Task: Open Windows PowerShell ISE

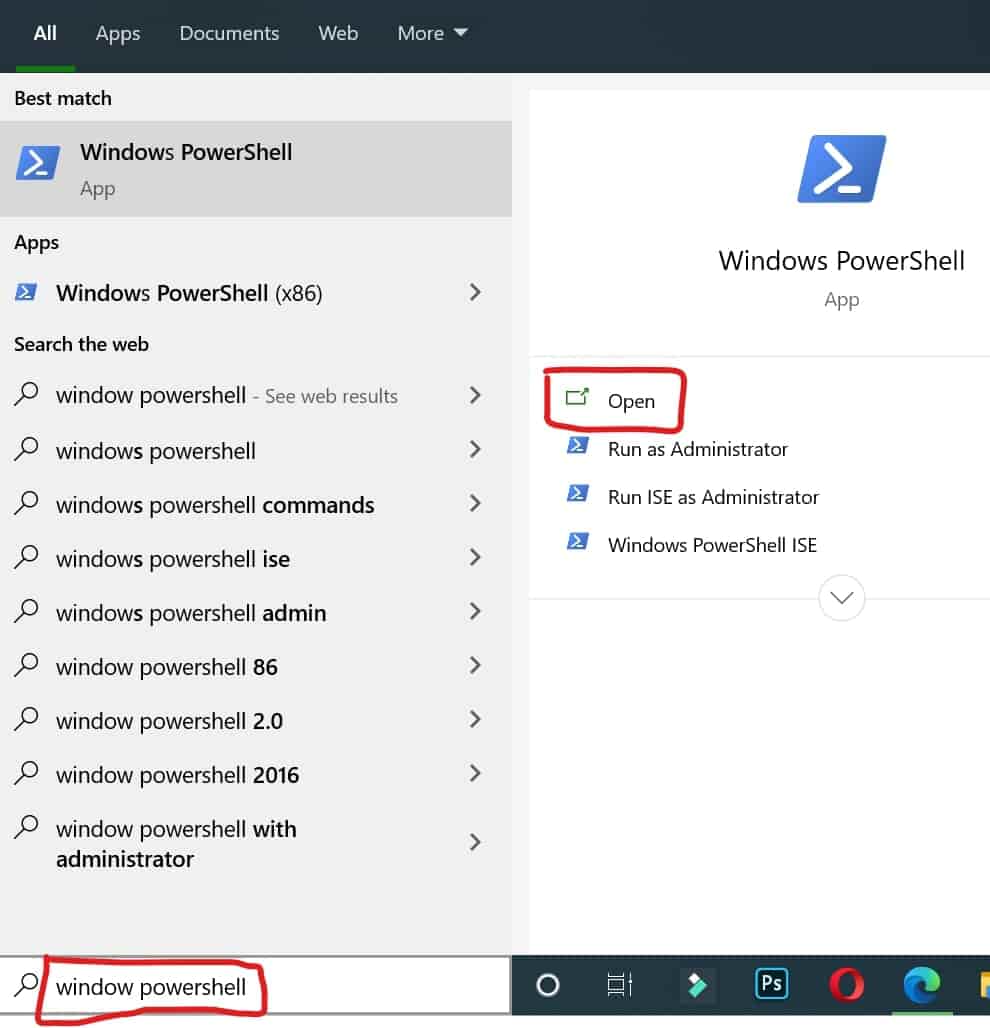Action: (712, 545)
